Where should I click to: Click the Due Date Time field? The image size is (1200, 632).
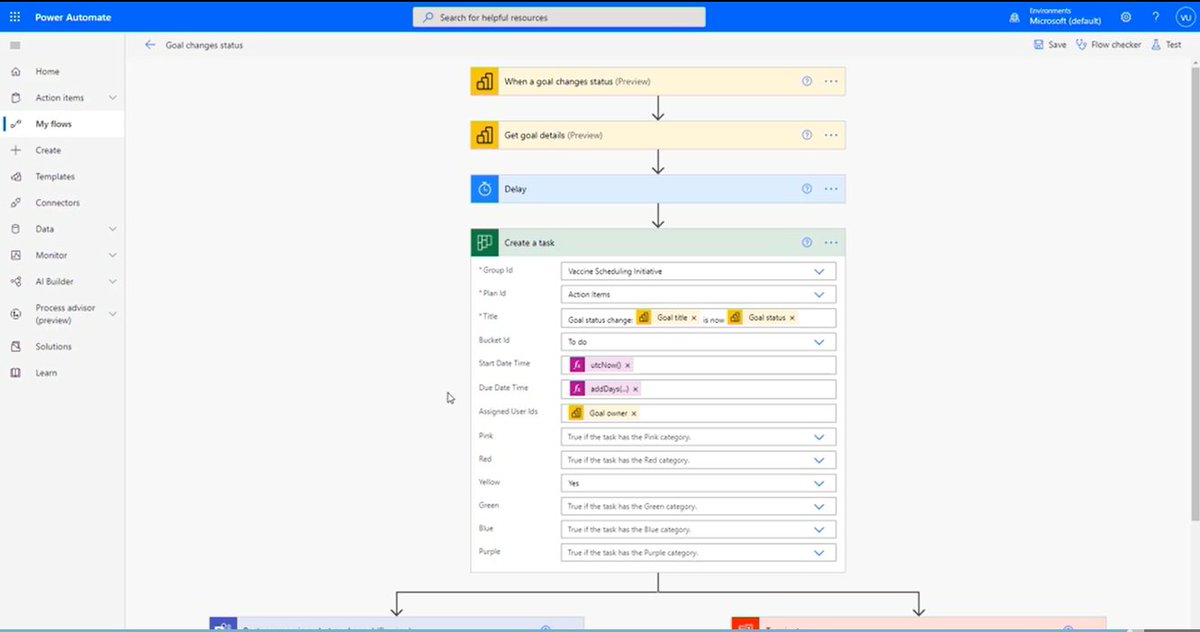coord(698,389)
